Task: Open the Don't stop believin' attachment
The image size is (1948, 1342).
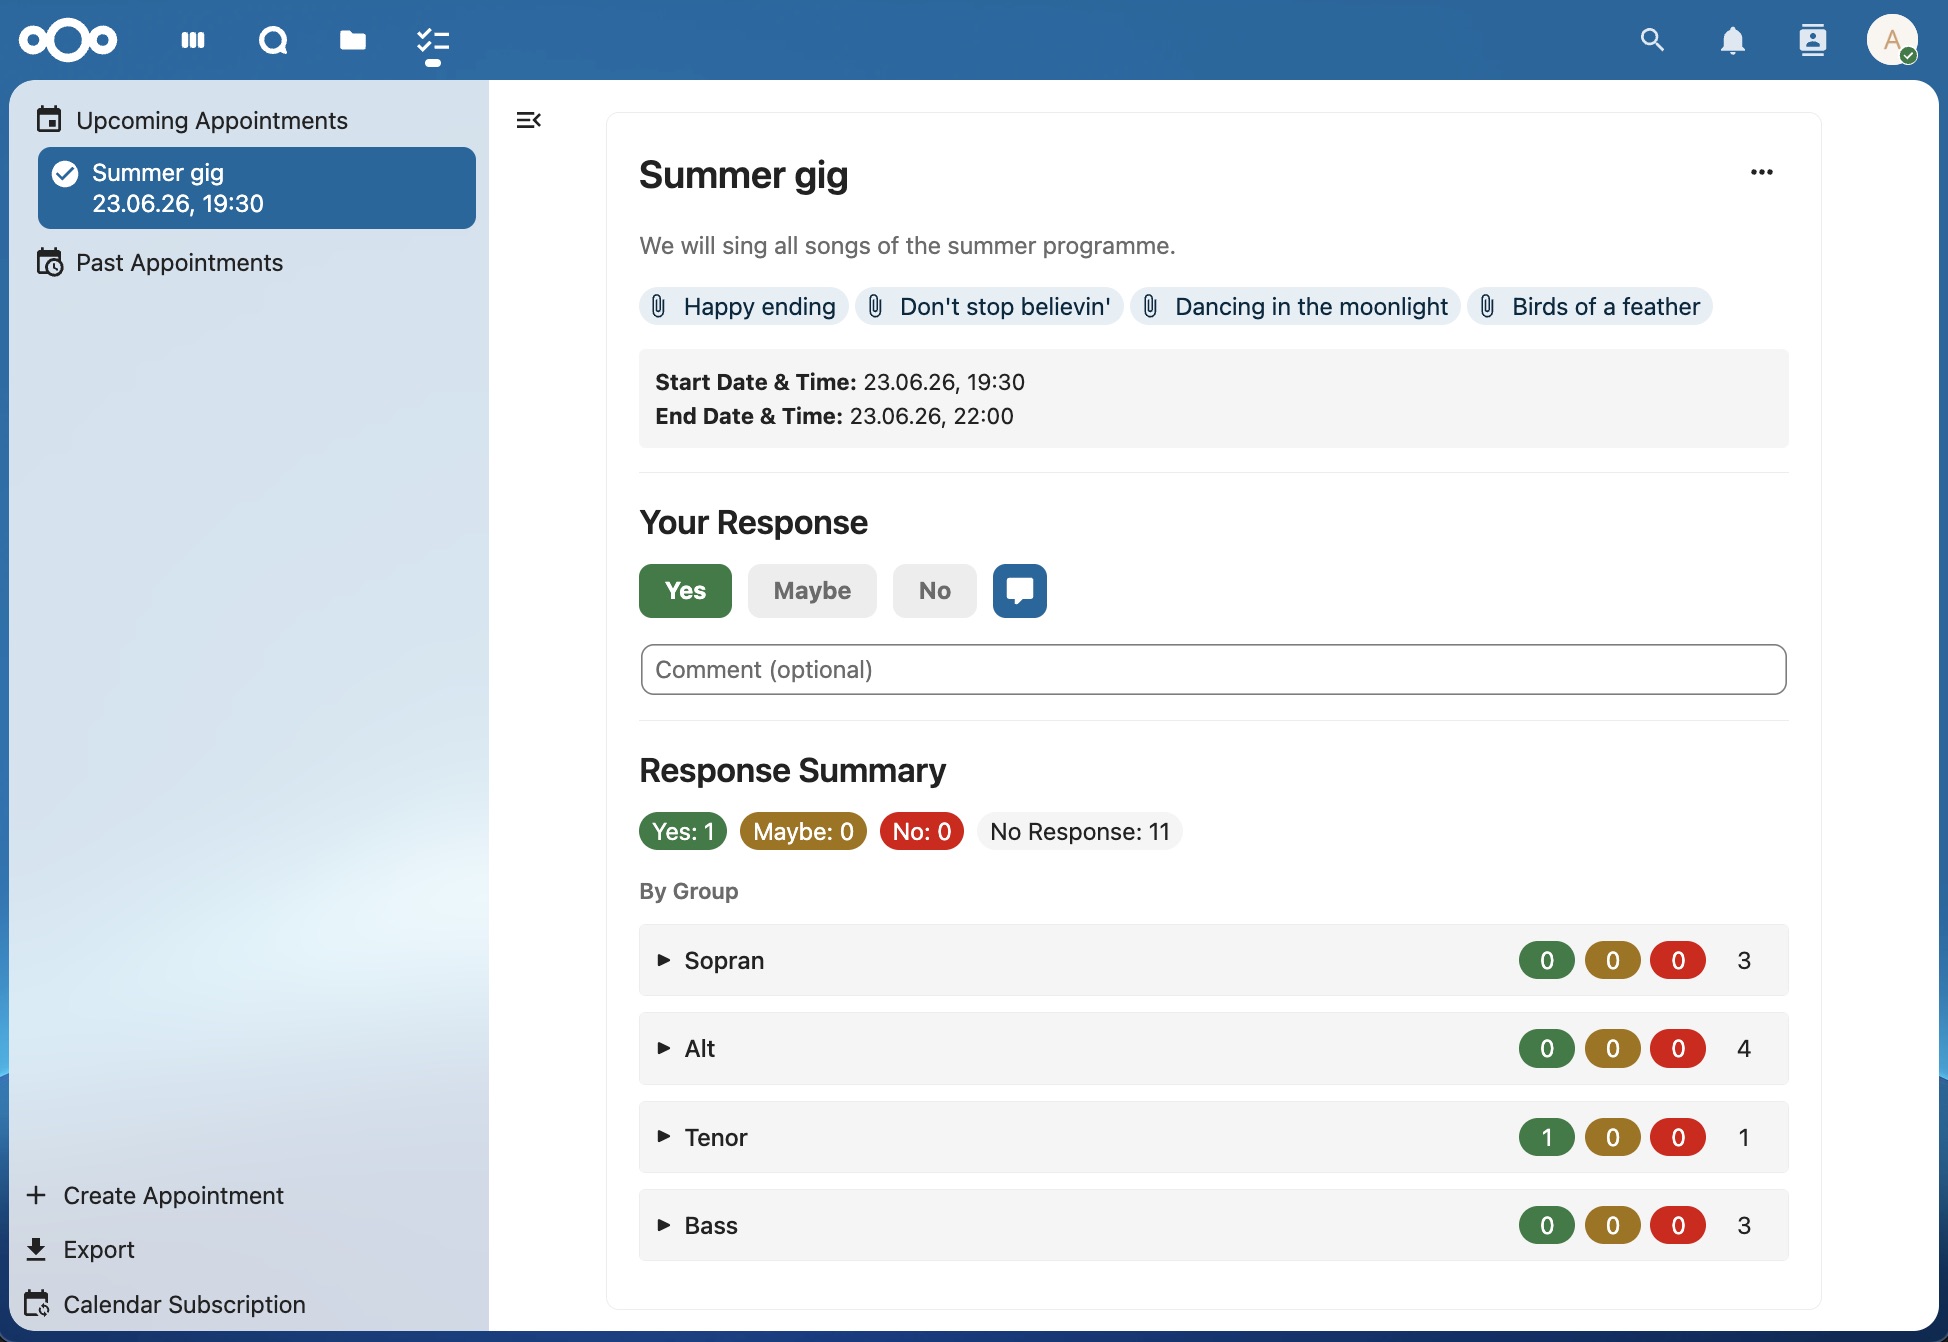Action: 989,306
